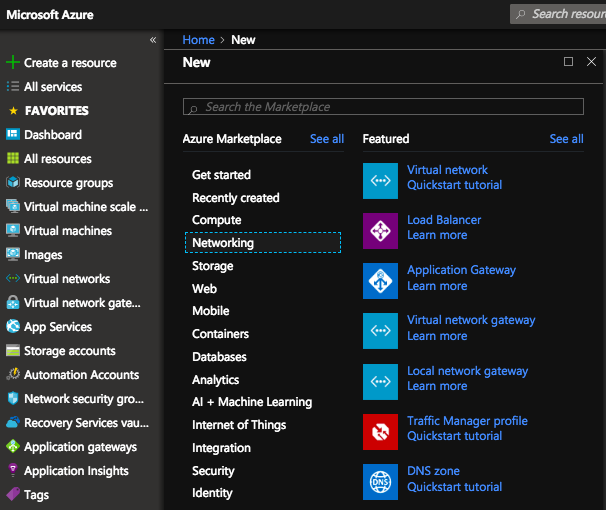The width and height of the screenshot is (606, 510).
Task: Select the Storage category
Action: [x=213, y=266]
